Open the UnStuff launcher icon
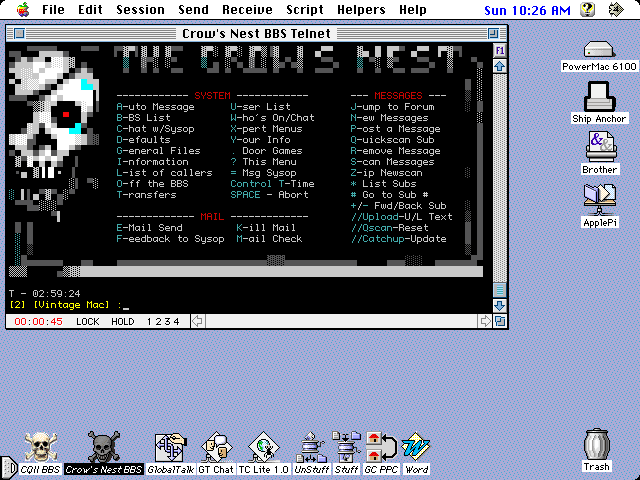 click(310, 446)
